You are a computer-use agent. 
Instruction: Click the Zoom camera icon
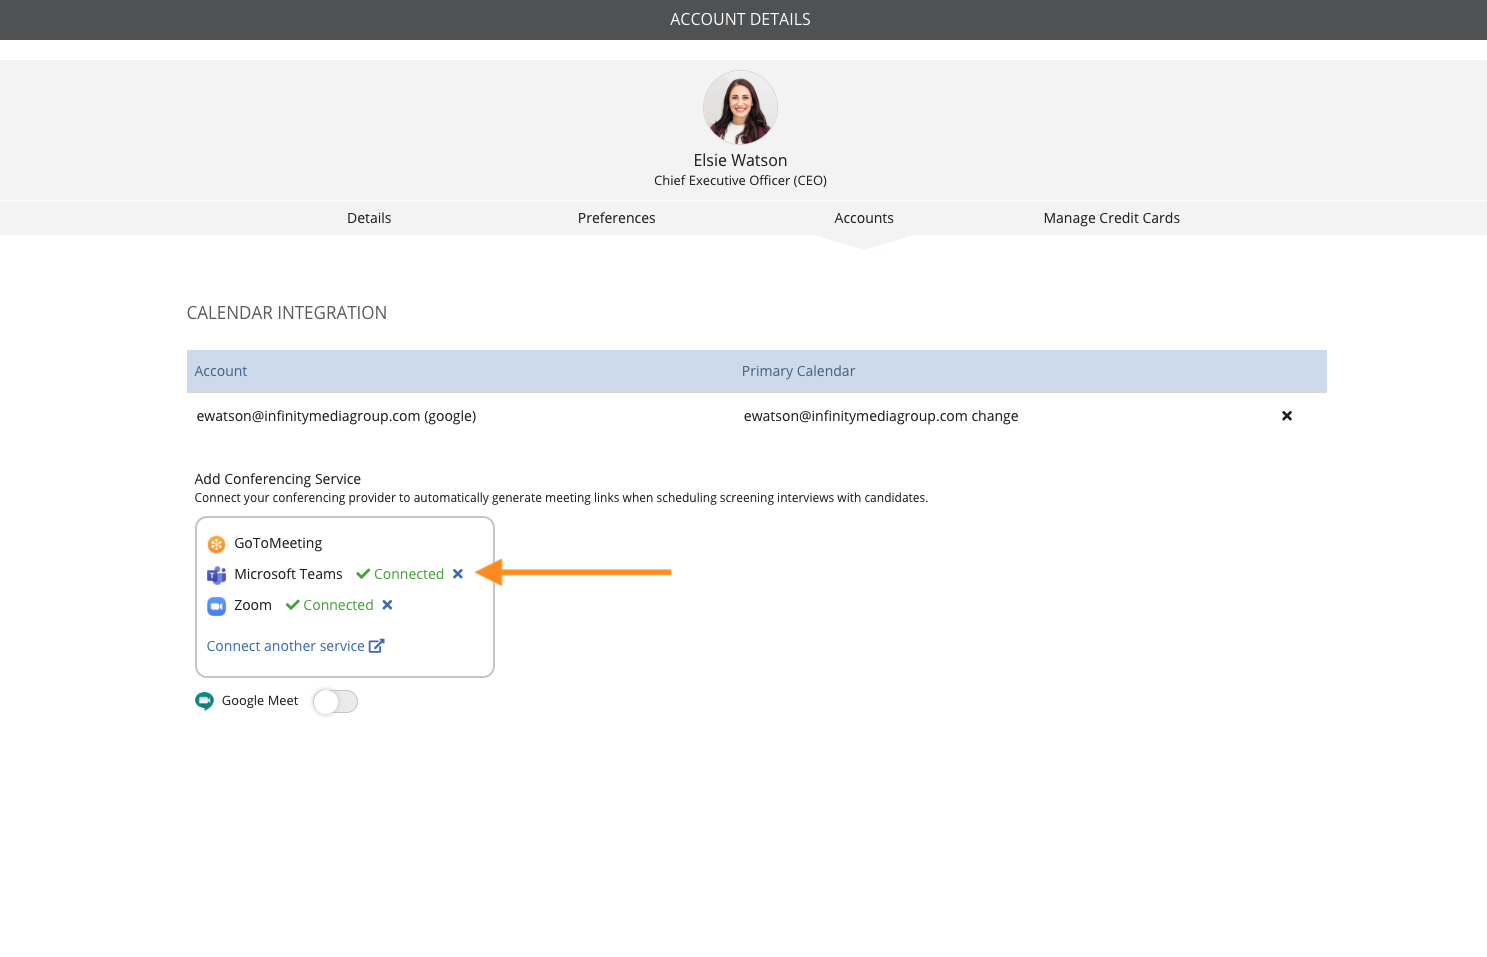[x=216, y=606]
